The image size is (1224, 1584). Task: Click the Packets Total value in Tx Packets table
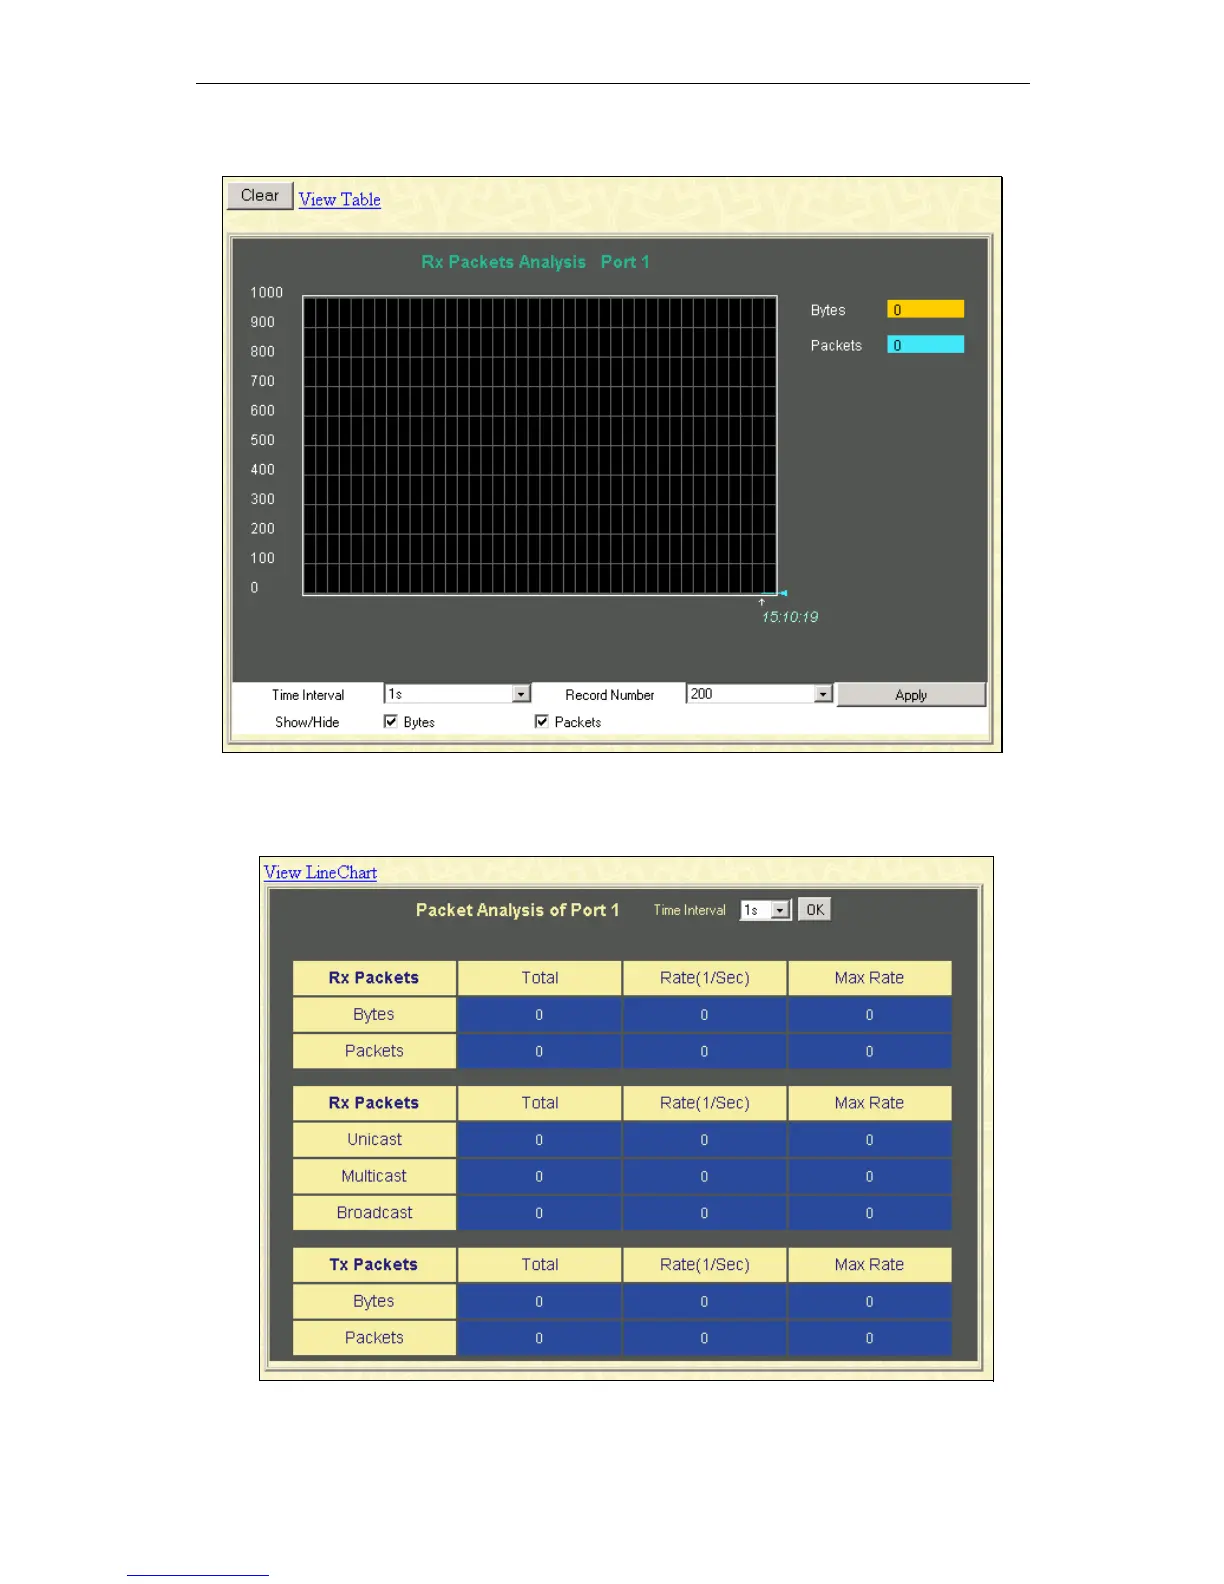point(539,1338)
